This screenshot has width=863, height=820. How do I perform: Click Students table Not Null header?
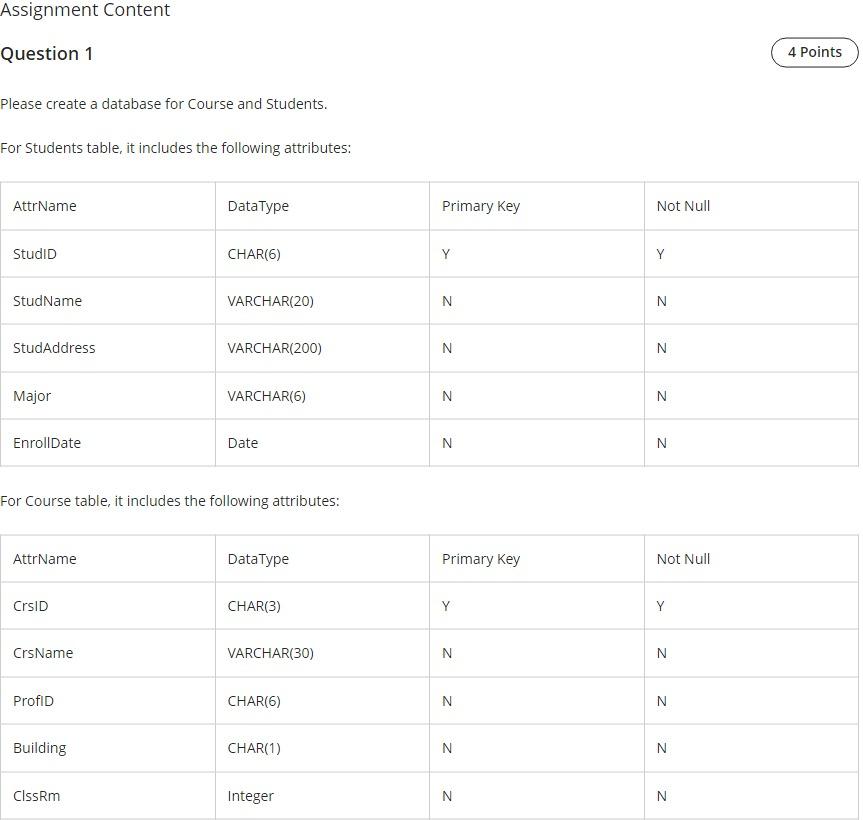[751, 206]
